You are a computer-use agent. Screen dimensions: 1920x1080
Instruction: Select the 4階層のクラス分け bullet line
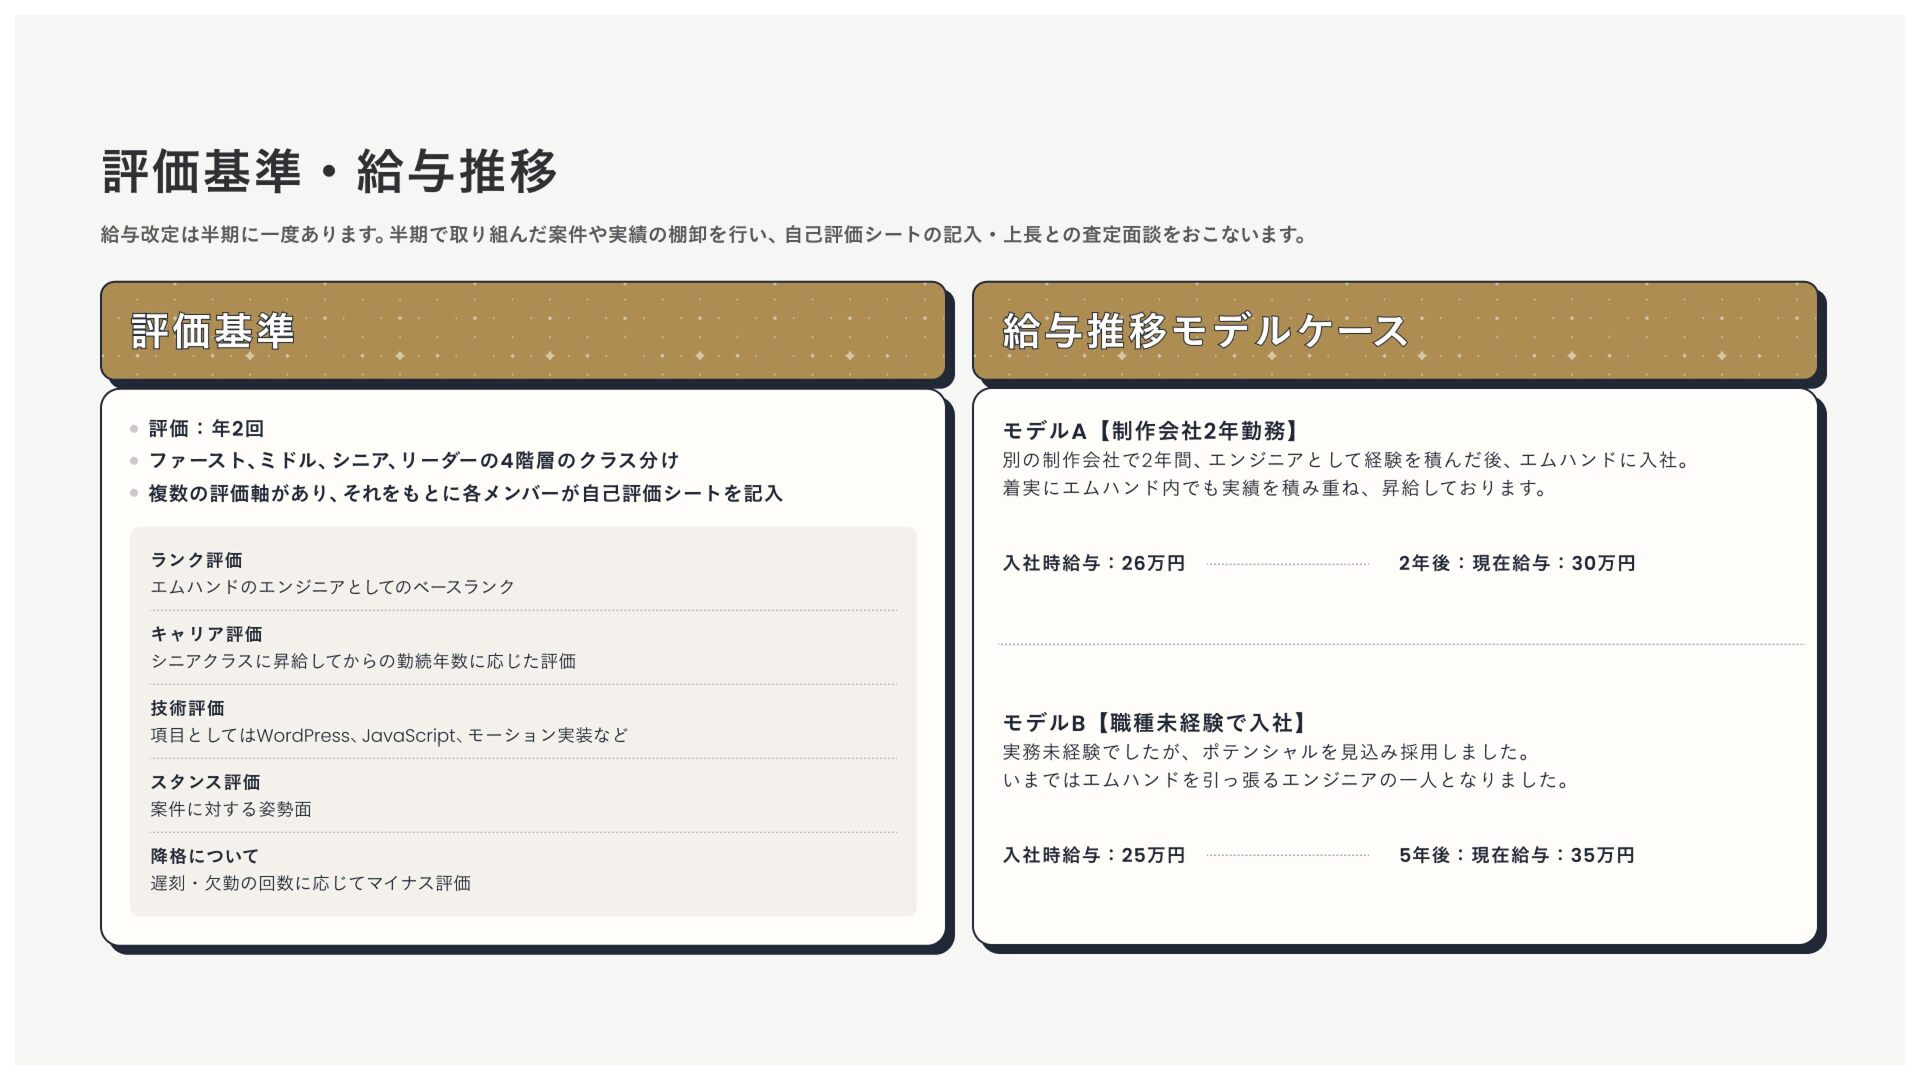pyautogui.click(x=413, y=461)
